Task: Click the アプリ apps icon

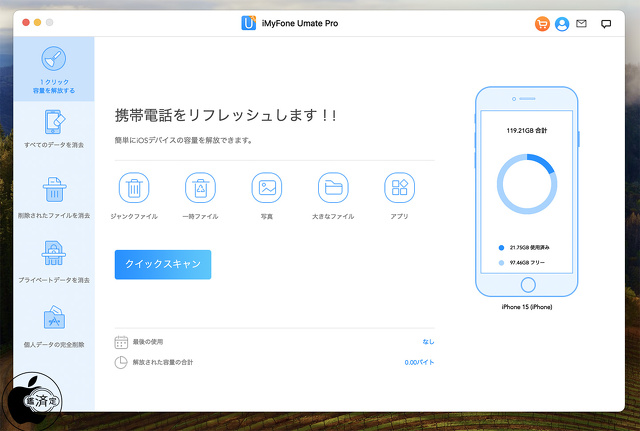Action: click(400, 188)
